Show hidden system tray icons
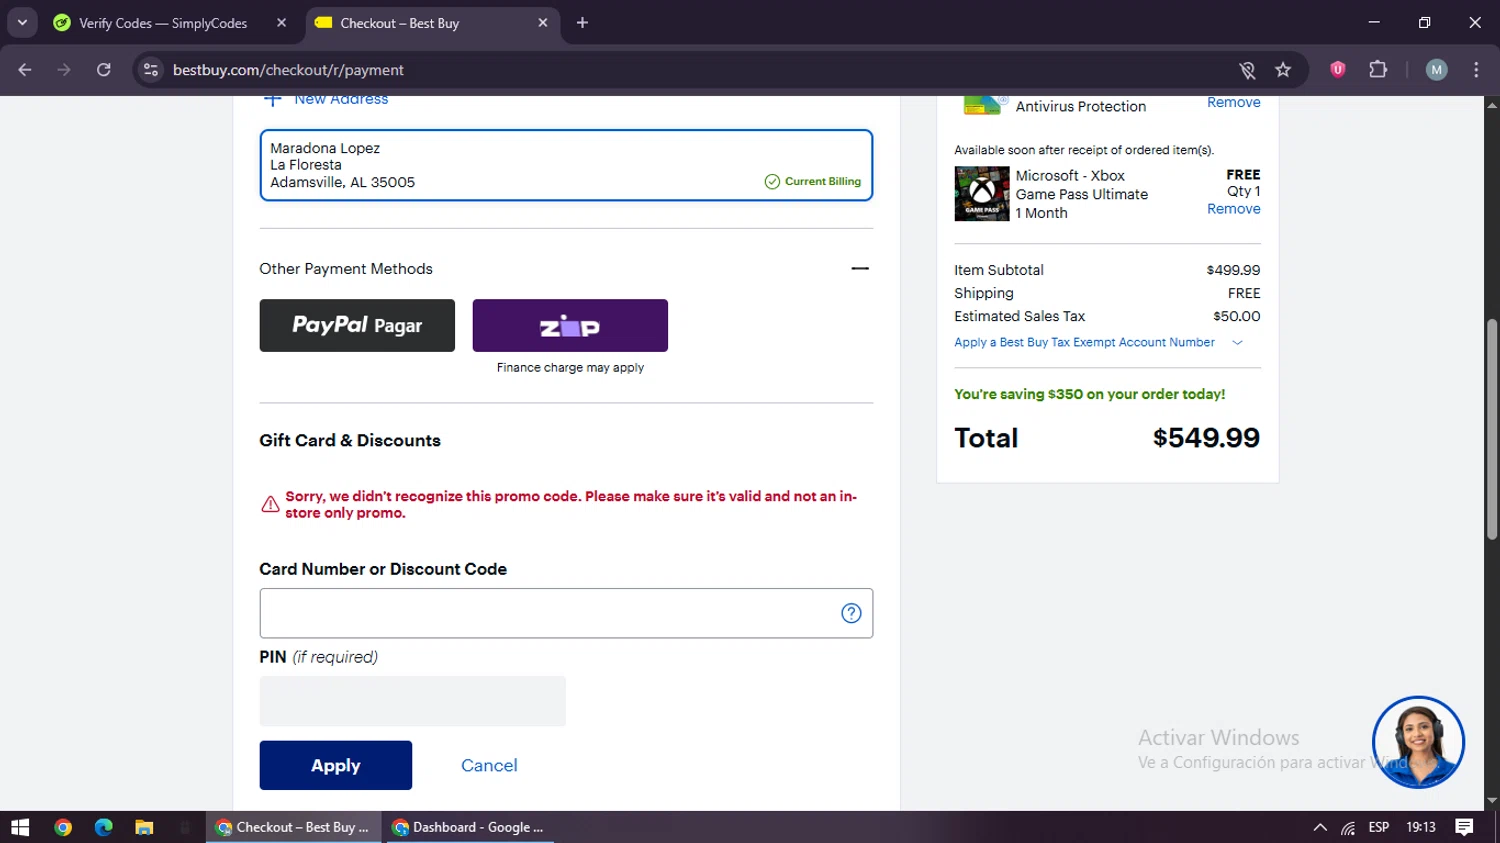This screenshot has height=843, width=1500. pyautogui.click(x=1320, y=827)
